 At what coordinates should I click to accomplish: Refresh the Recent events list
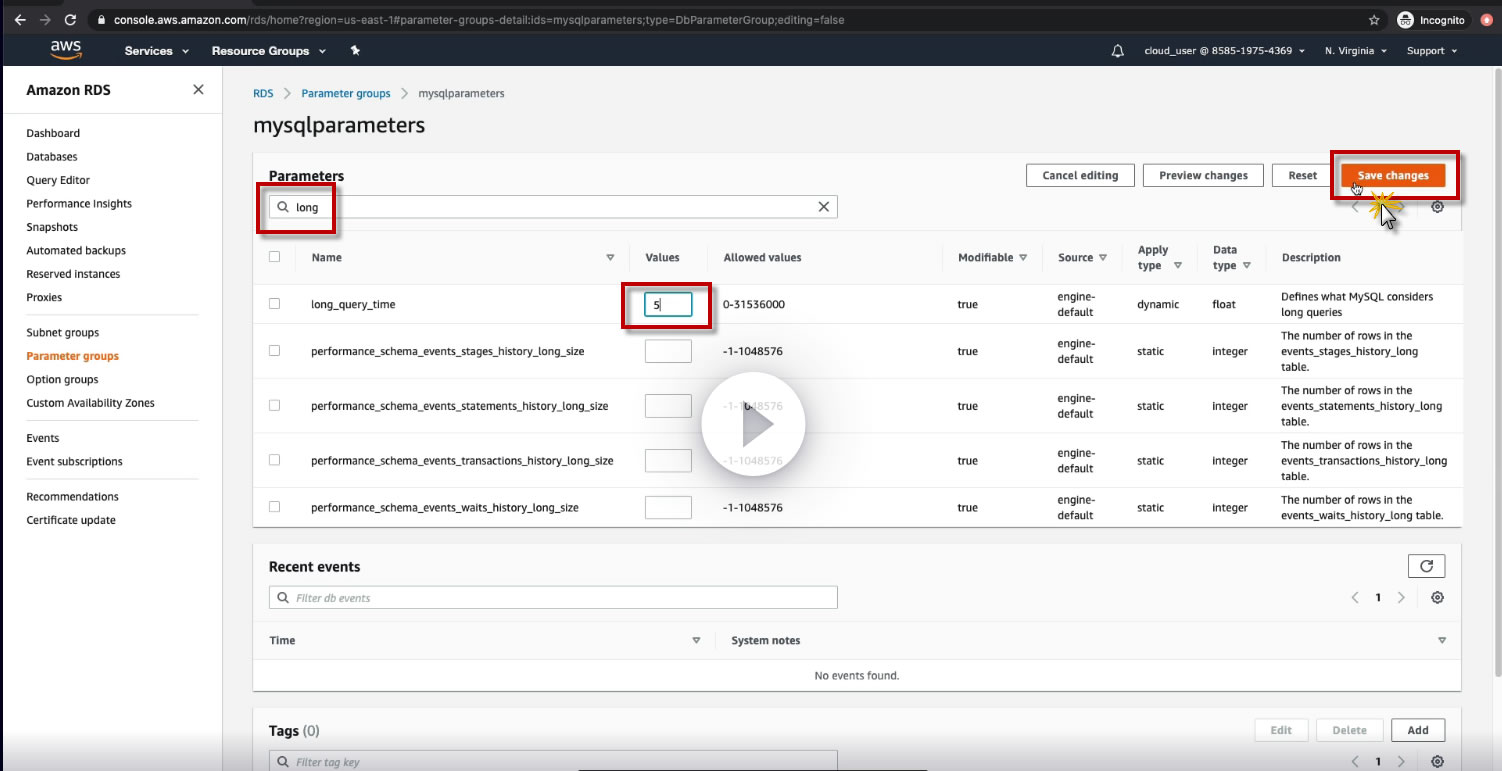pyautogui.click(x=1426, y=566)
